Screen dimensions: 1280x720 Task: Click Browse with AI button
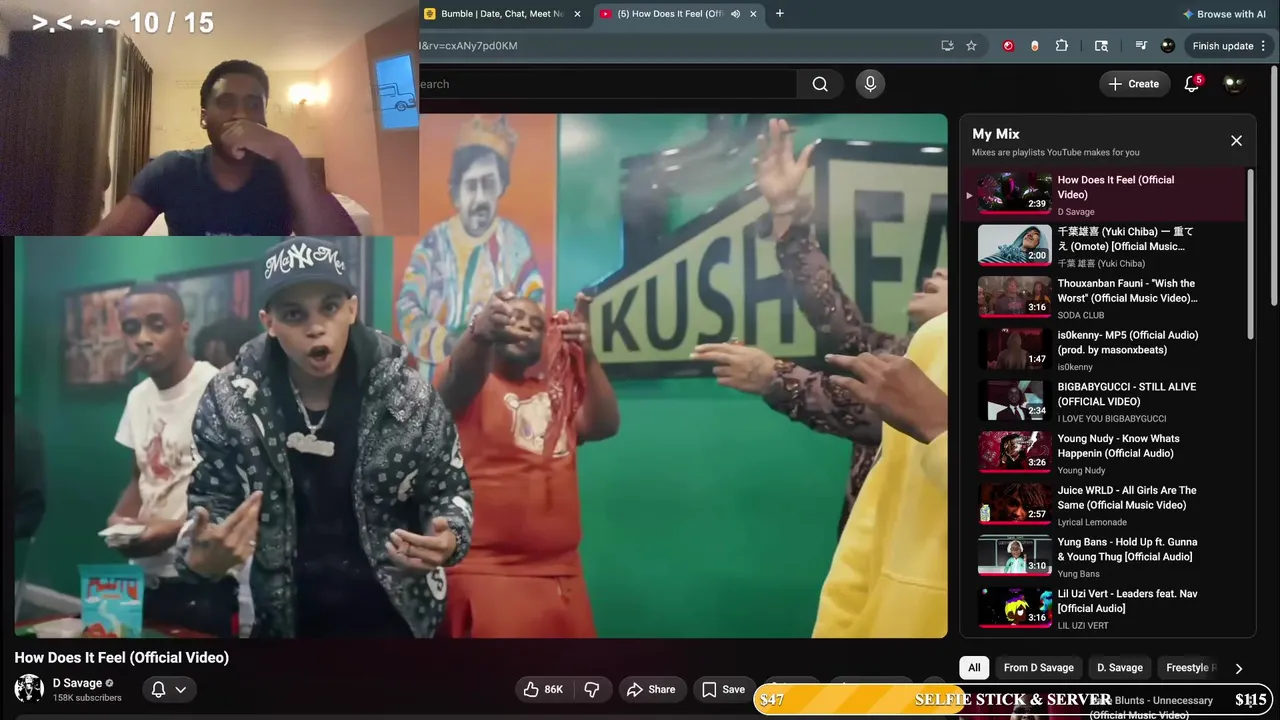coord(1224,14)
